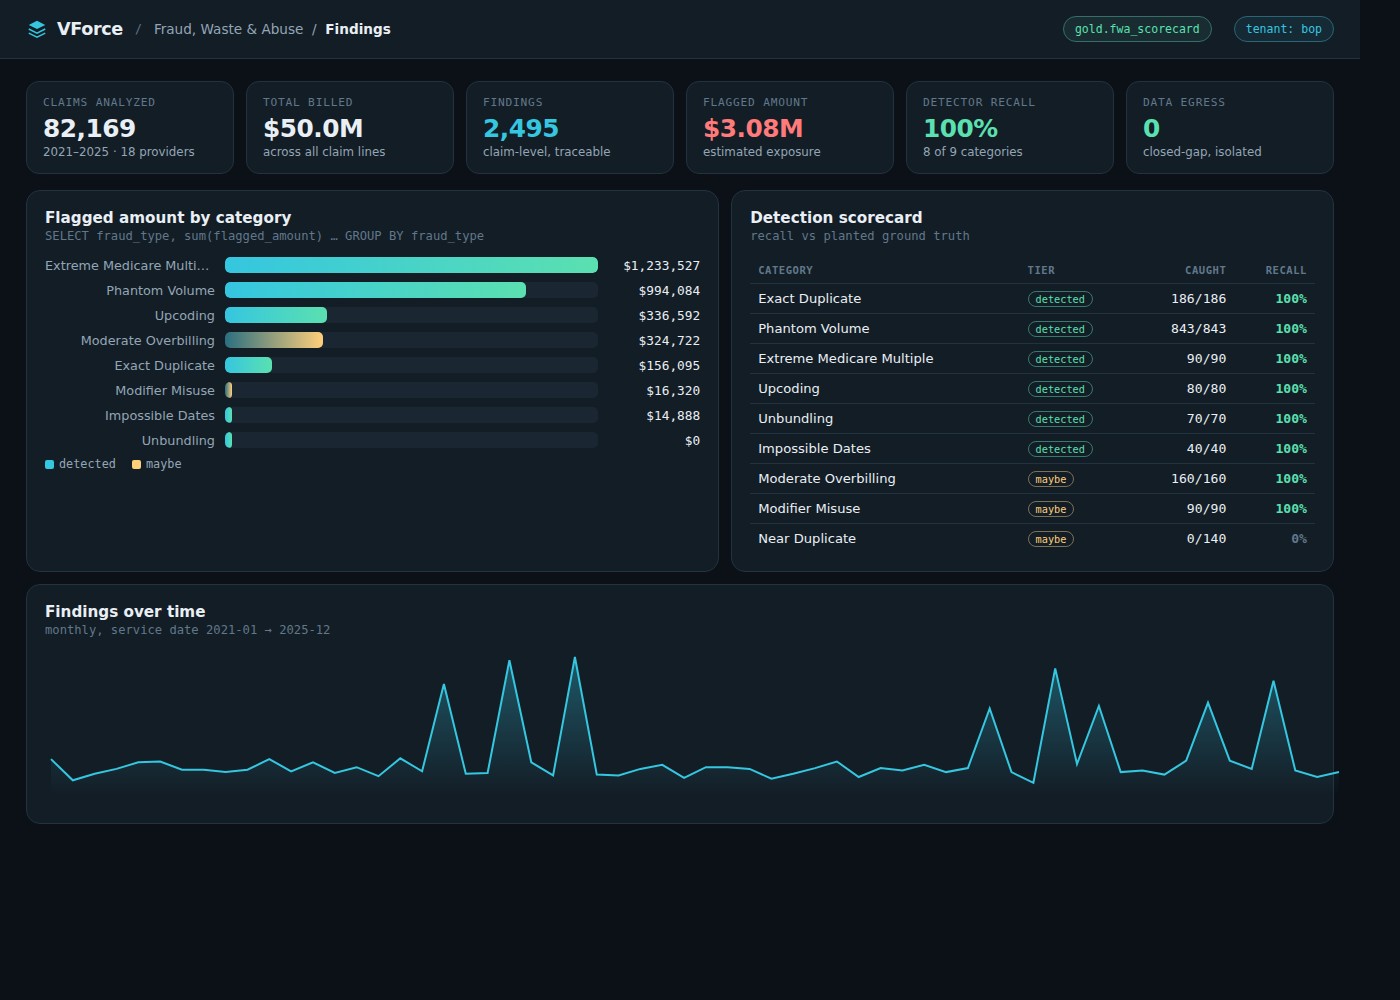Sort by the CATEGORY column header
The image size is (1400, 1000).
[x=785, y=270]
